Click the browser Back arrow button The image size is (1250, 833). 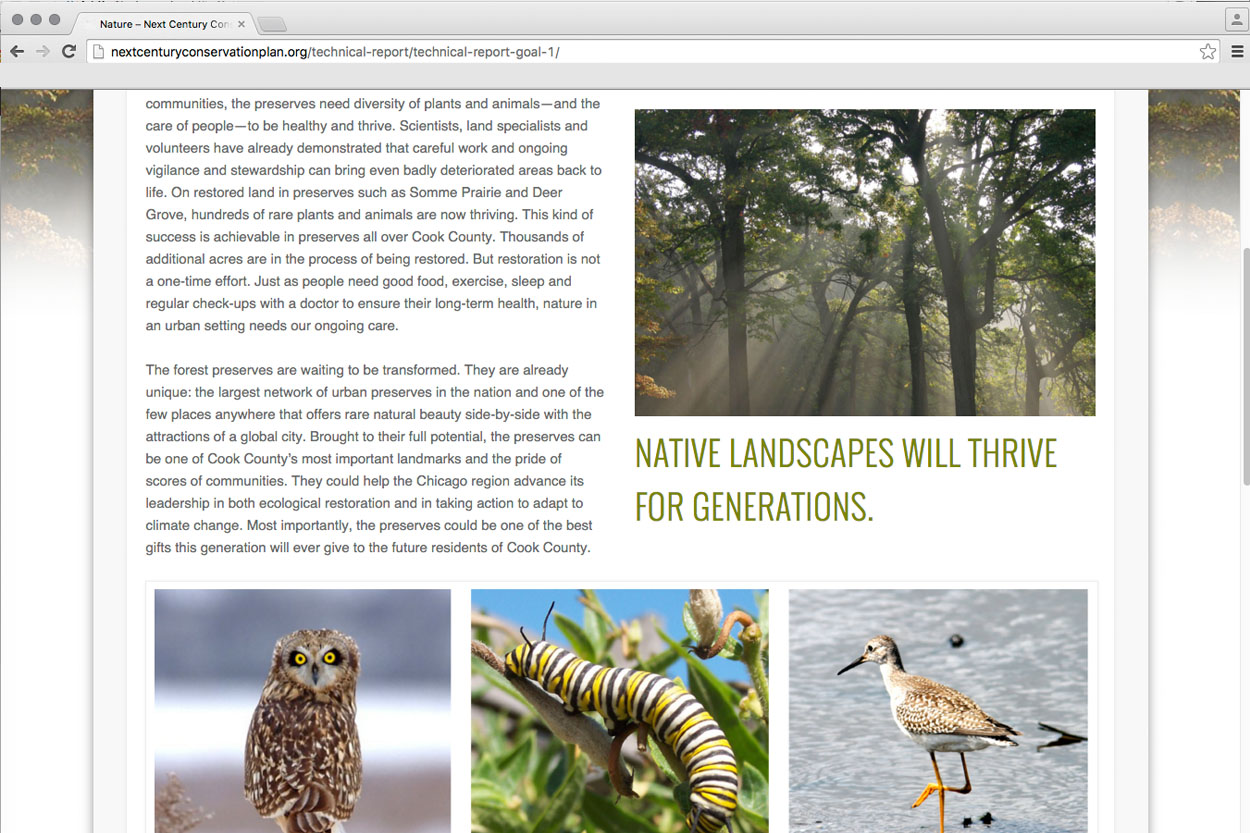(17, 51)
